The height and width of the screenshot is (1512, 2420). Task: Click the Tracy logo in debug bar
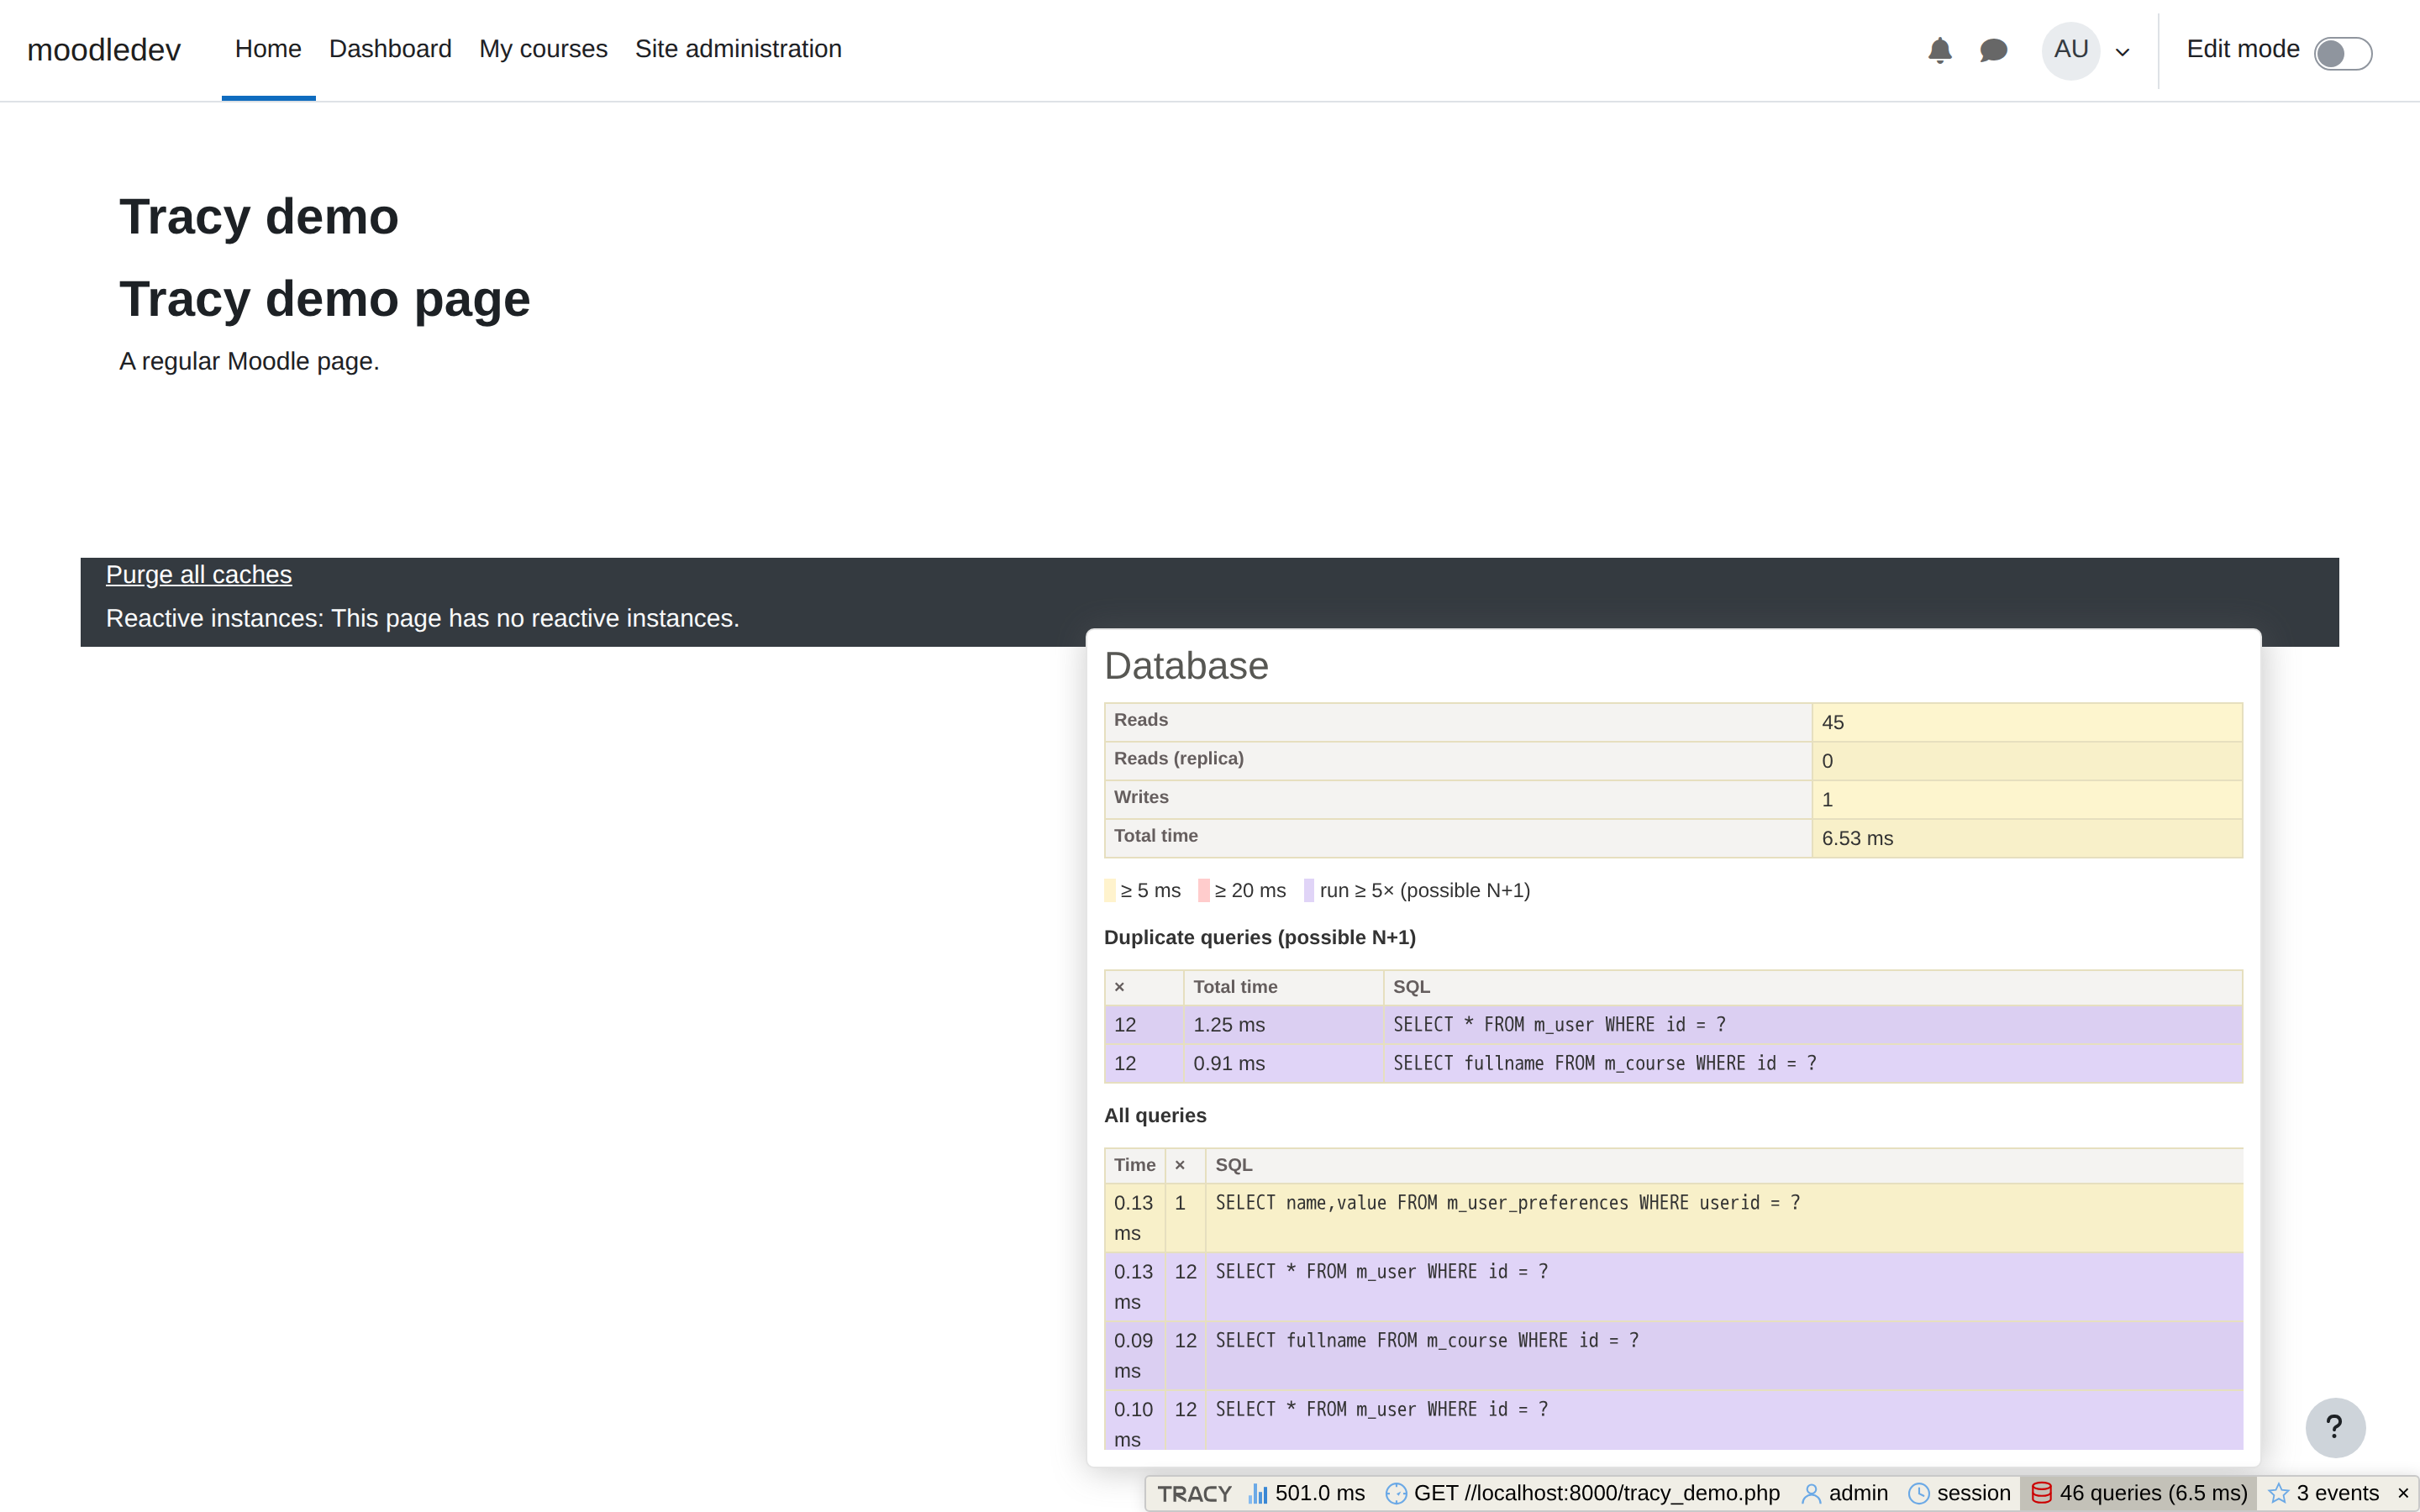click(x=1194, y=1493)
